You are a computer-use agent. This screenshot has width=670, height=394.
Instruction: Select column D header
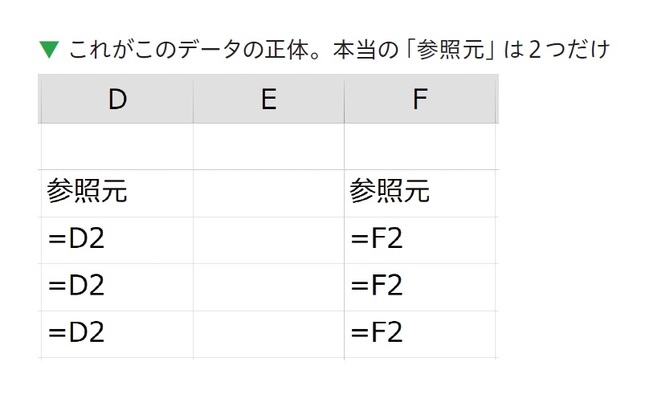[116, 99]
